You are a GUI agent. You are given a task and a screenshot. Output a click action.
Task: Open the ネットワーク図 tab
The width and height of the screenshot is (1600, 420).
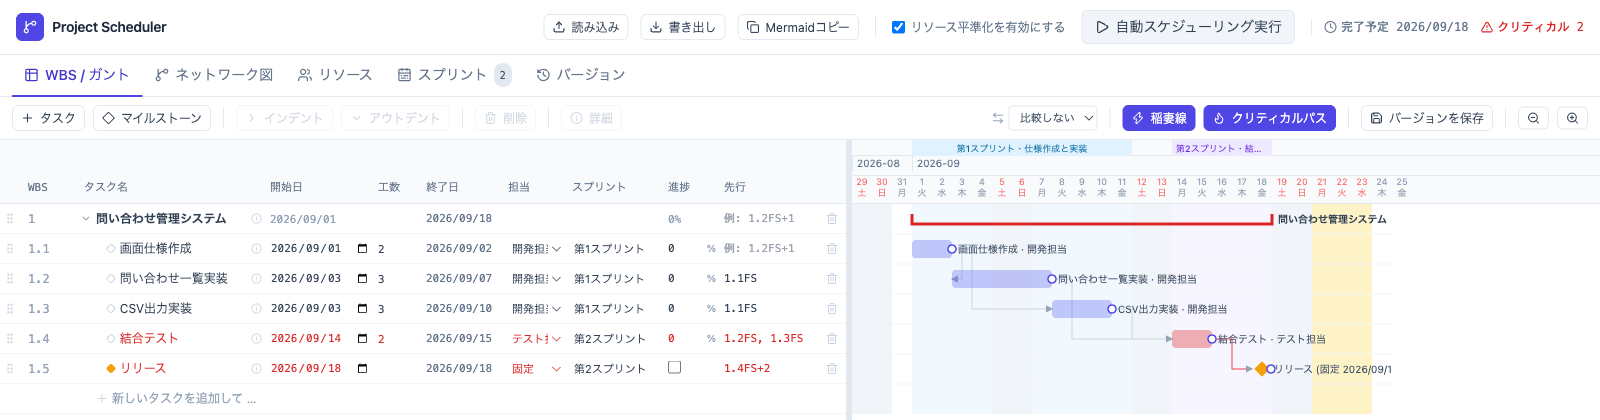[x=214, y=75]
